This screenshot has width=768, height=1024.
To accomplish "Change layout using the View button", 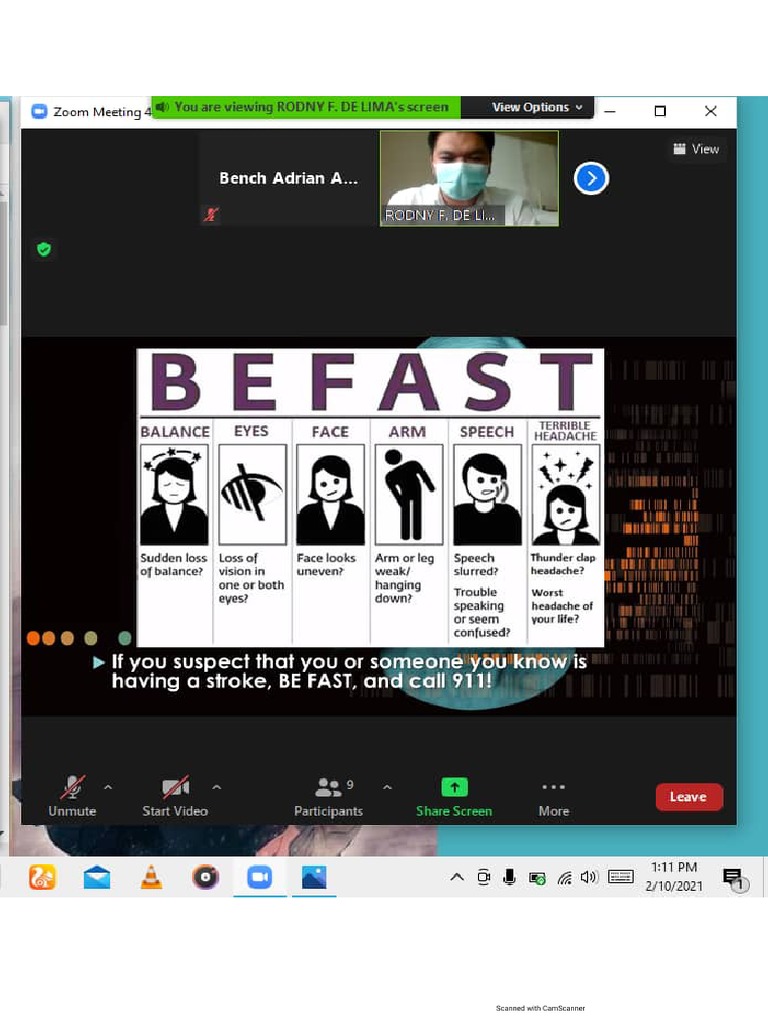I will click(x=696, y=149).
